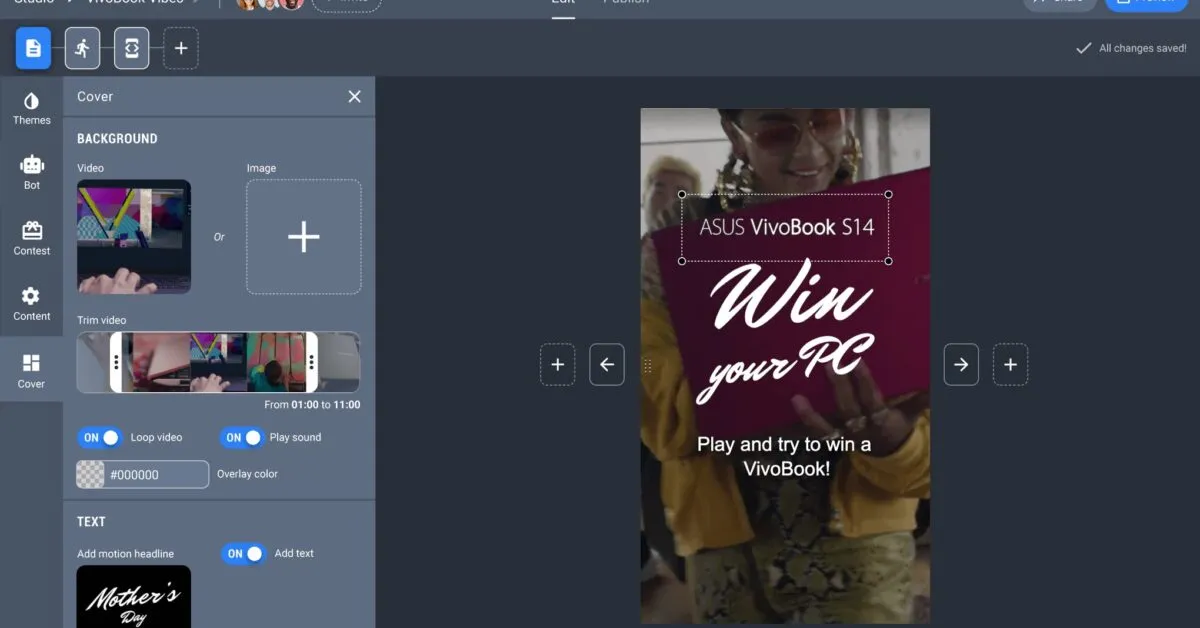Select the background video thumbnail
The image size is (1200, 628).
click(x=134, y=237)
